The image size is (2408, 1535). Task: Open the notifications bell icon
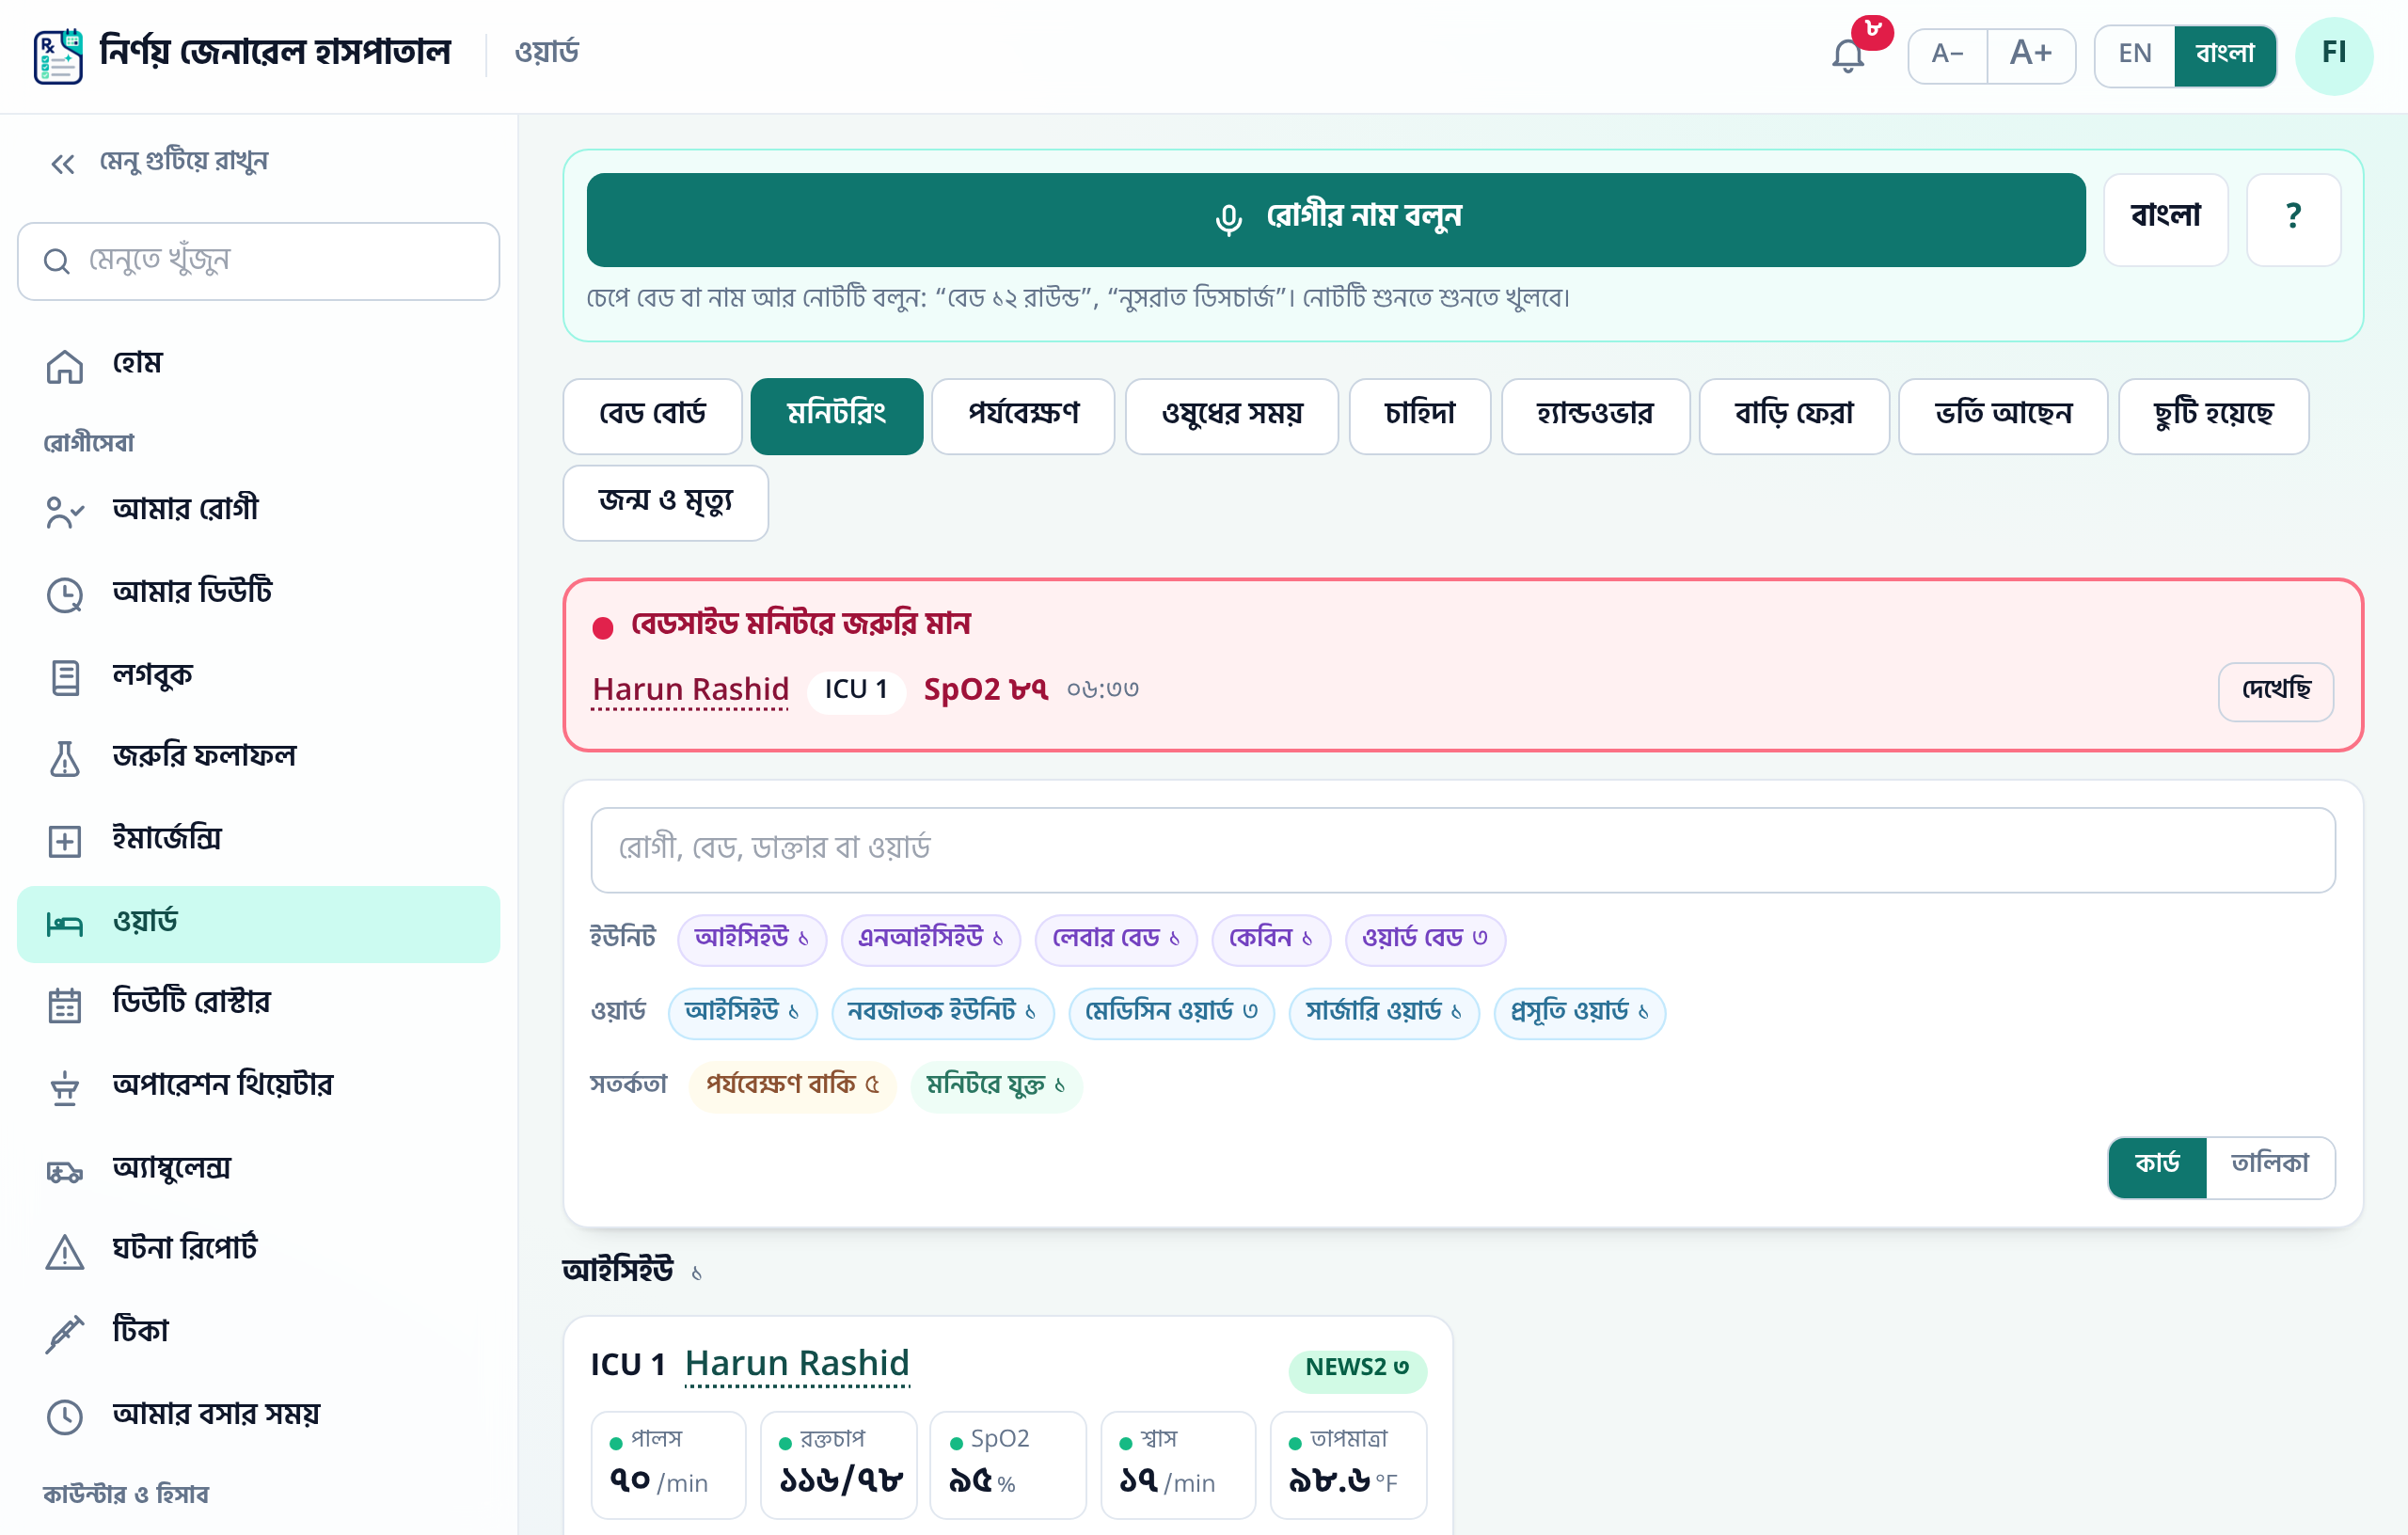pos(1847,55)
